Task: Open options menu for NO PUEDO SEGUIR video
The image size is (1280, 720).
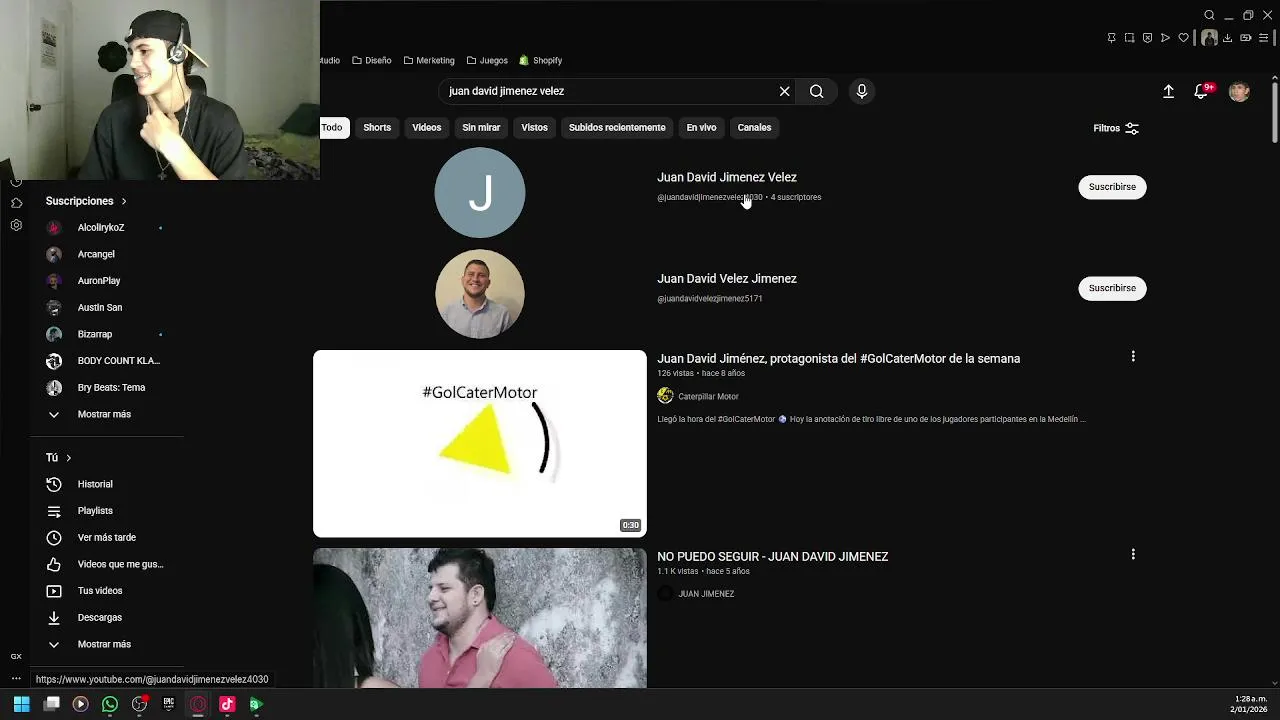Action: (x=1133, y=554)
